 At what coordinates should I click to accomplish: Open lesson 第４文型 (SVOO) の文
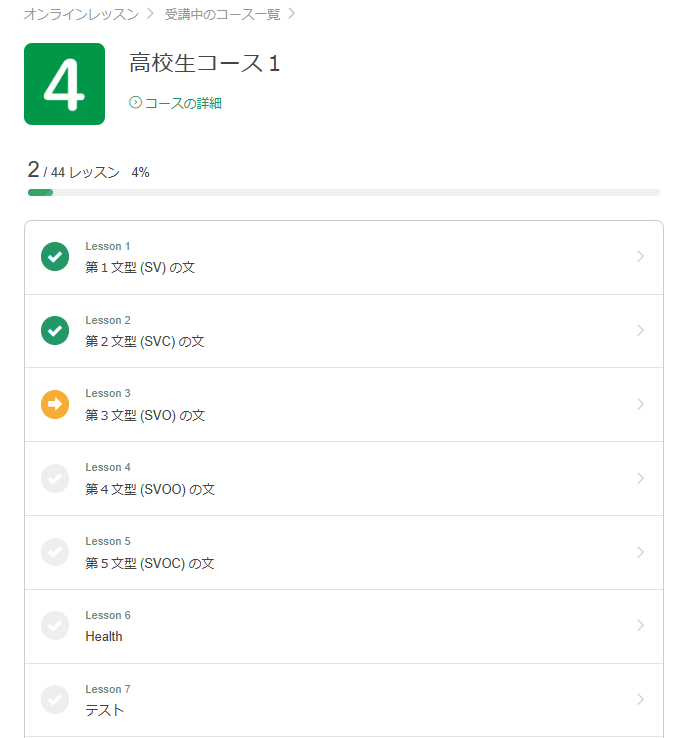pos(150,489)
